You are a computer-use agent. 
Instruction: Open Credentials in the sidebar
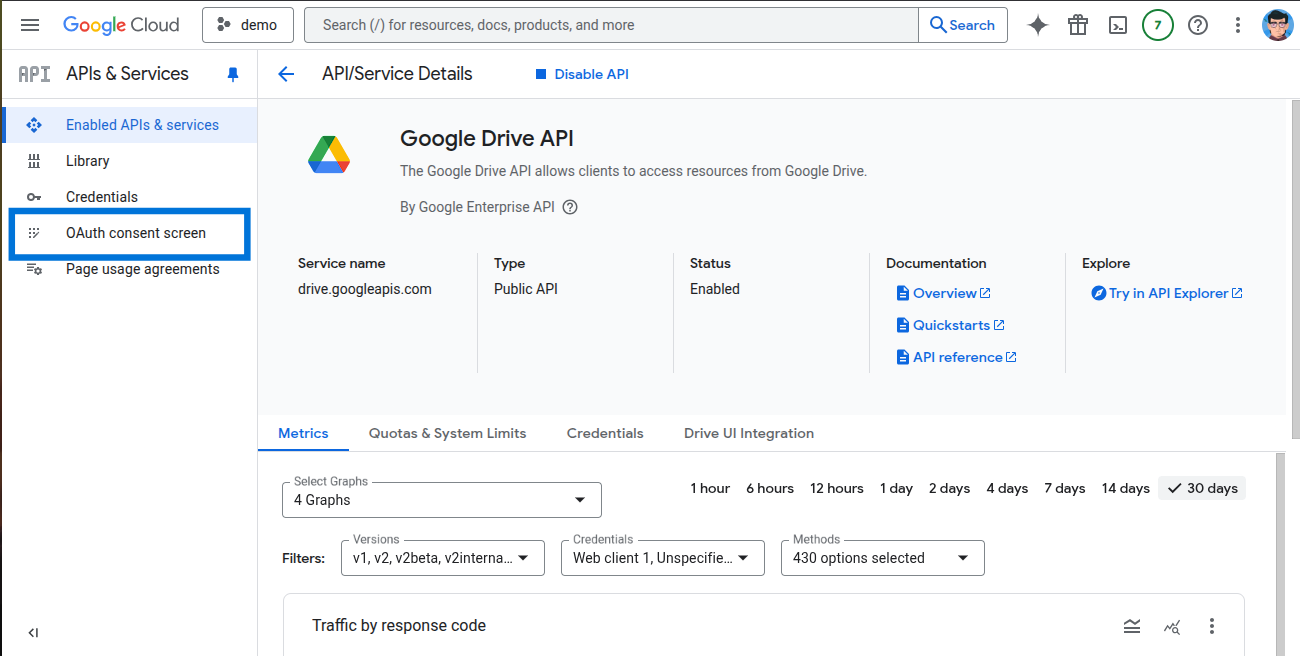129,197
